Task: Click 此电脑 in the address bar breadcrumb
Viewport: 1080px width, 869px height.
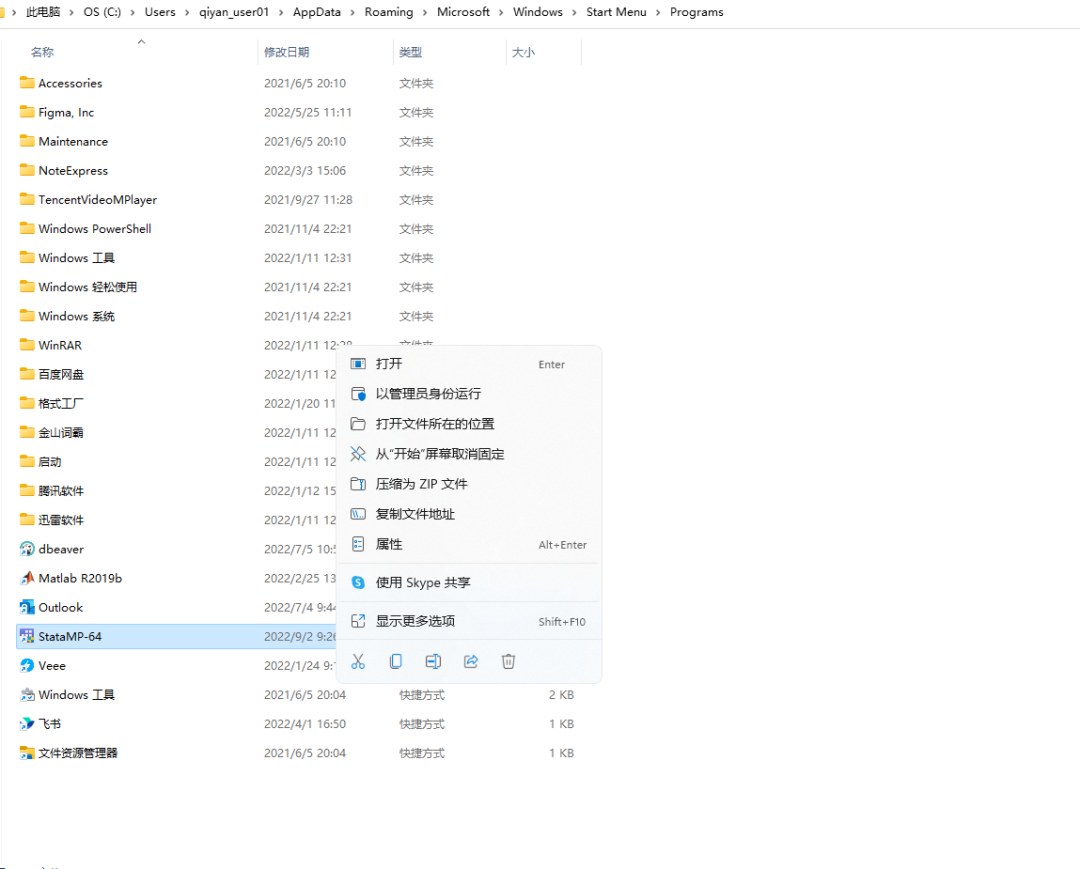Action: [42, 12]
